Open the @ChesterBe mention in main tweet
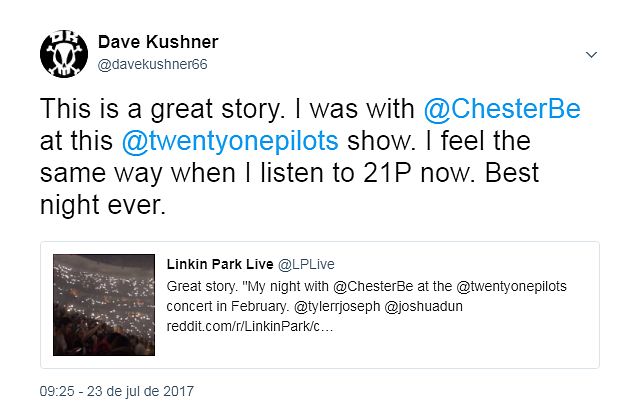Image resolution: width=640 pixels, height=413 pixels. tap(502, 109)
